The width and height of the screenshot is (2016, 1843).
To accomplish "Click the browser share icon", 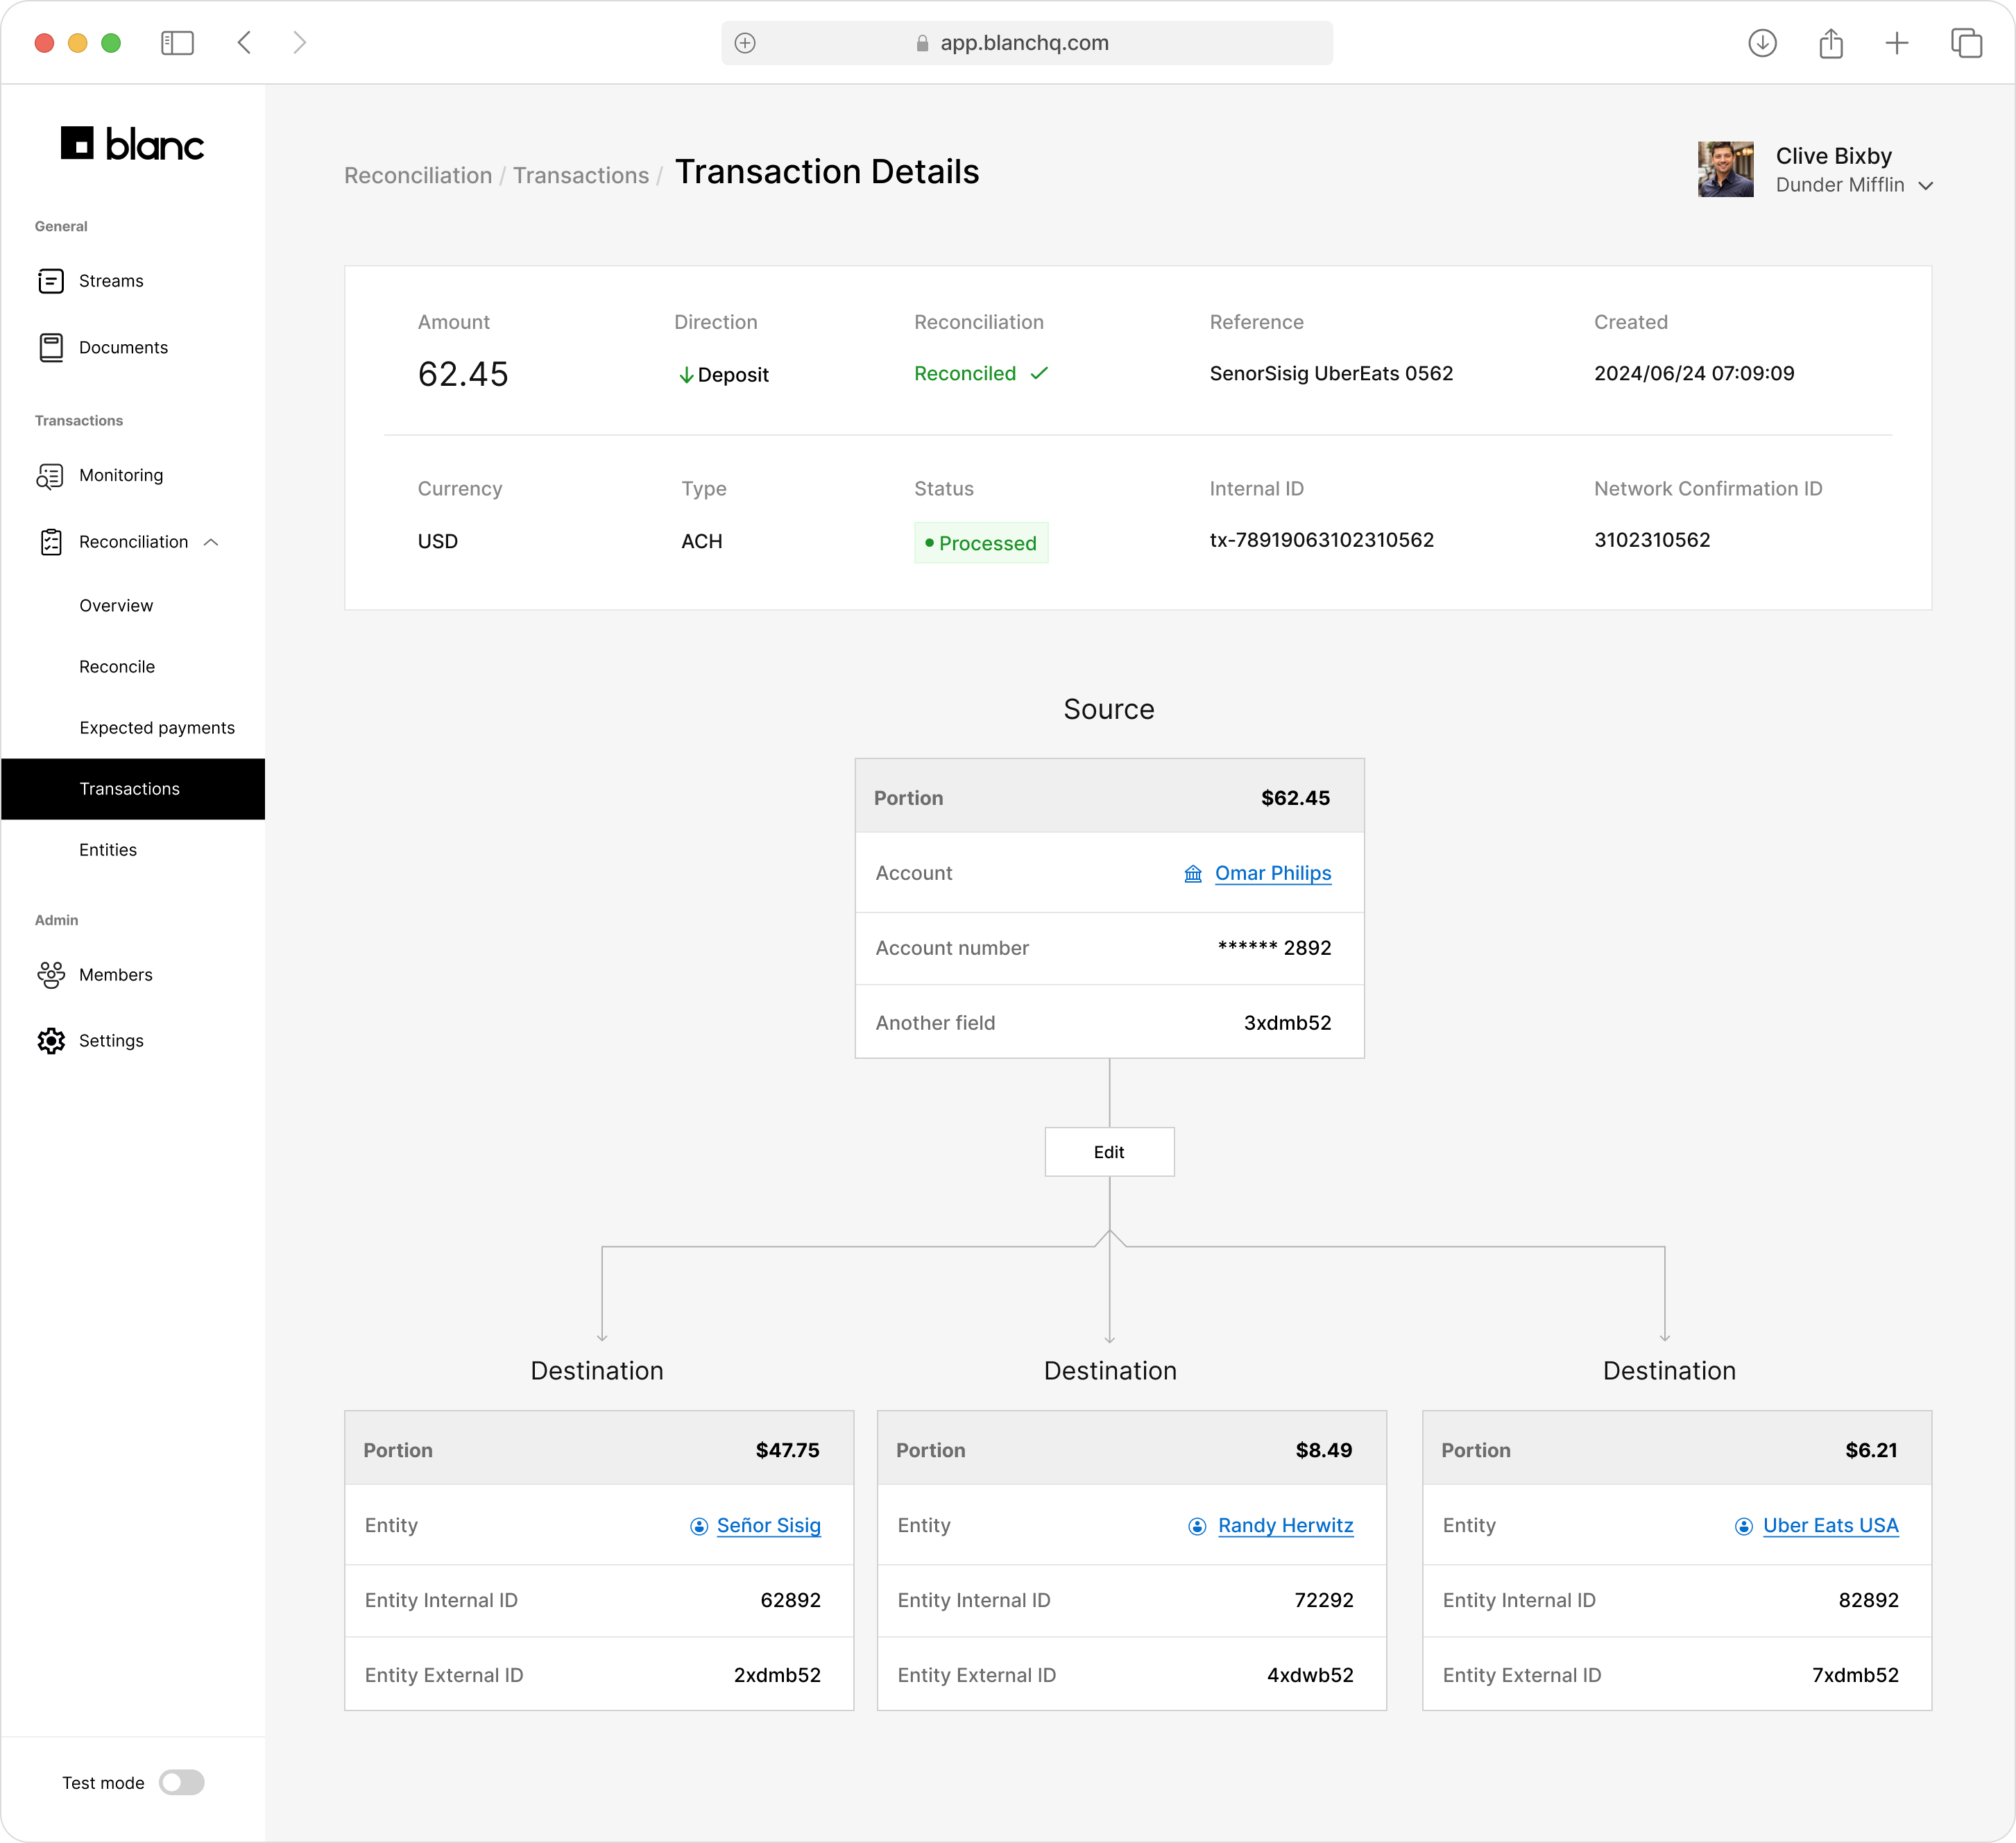I will click(x=1830, y=43).
